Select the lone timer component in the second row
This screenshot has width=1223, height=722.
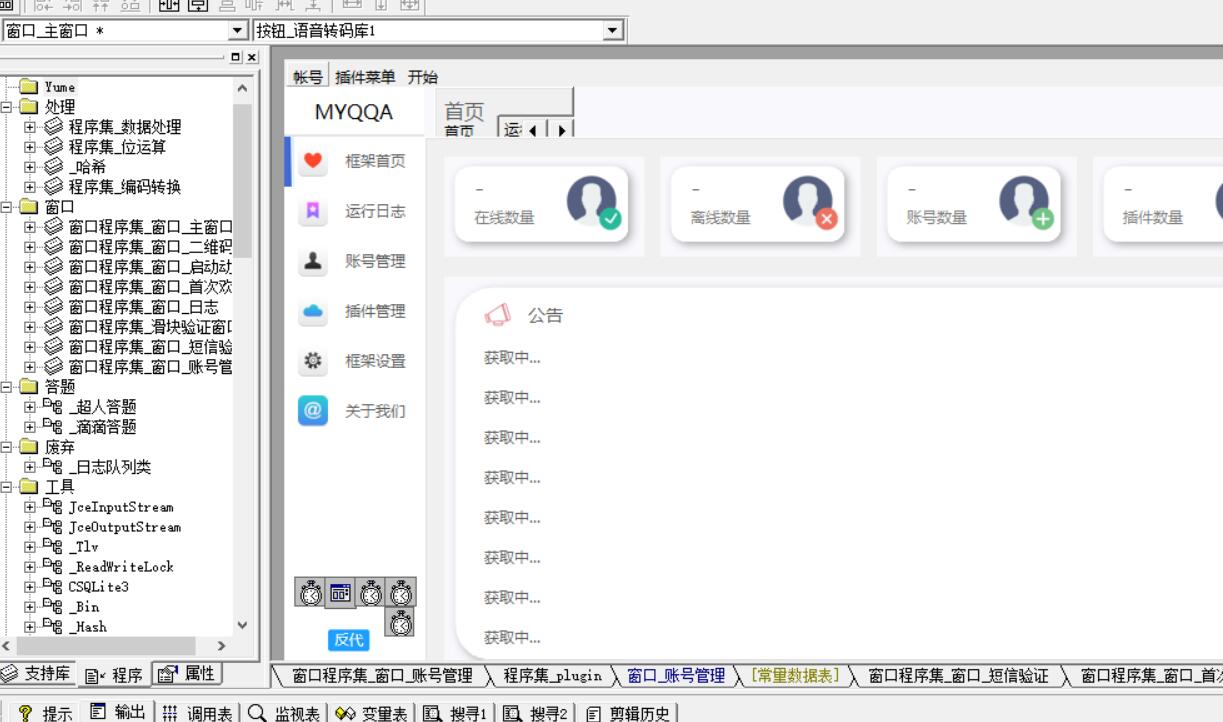click(x=401, y=622)
